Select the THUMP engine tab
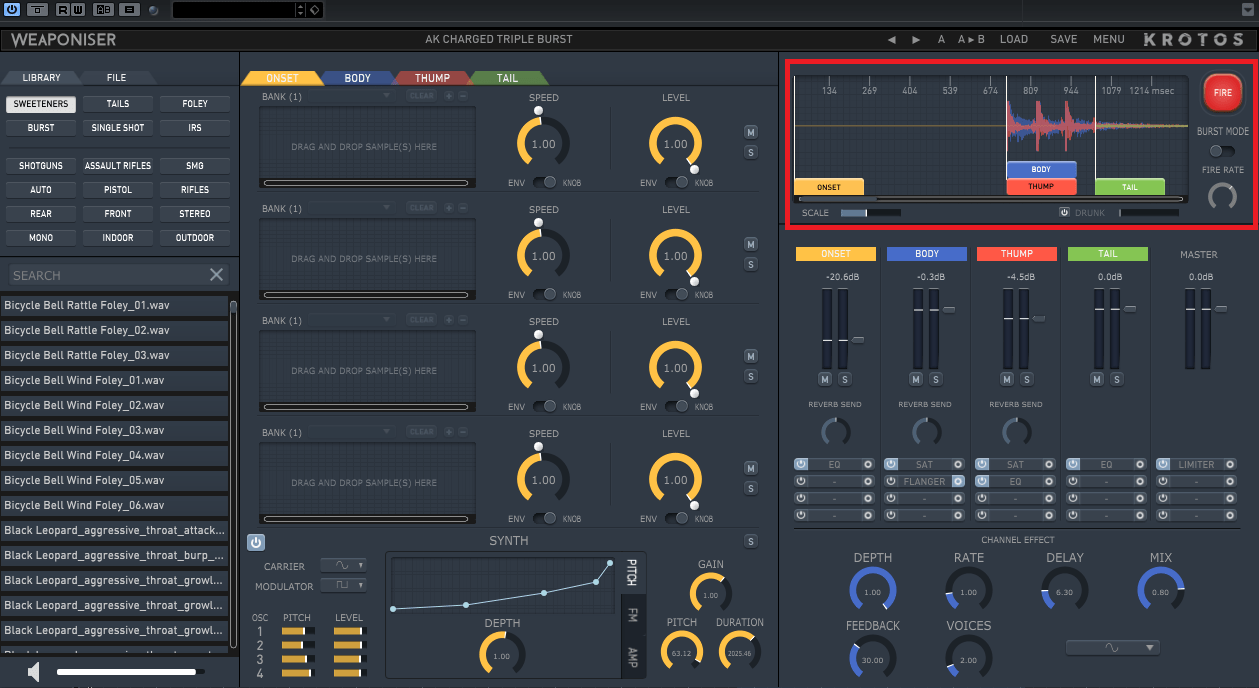 tap(432, 78)
